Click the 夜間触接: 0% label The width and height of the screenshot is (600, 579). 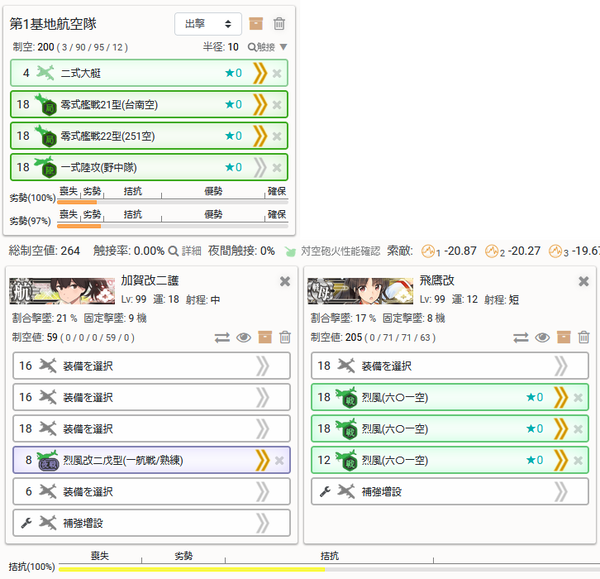tap(241, 251)
